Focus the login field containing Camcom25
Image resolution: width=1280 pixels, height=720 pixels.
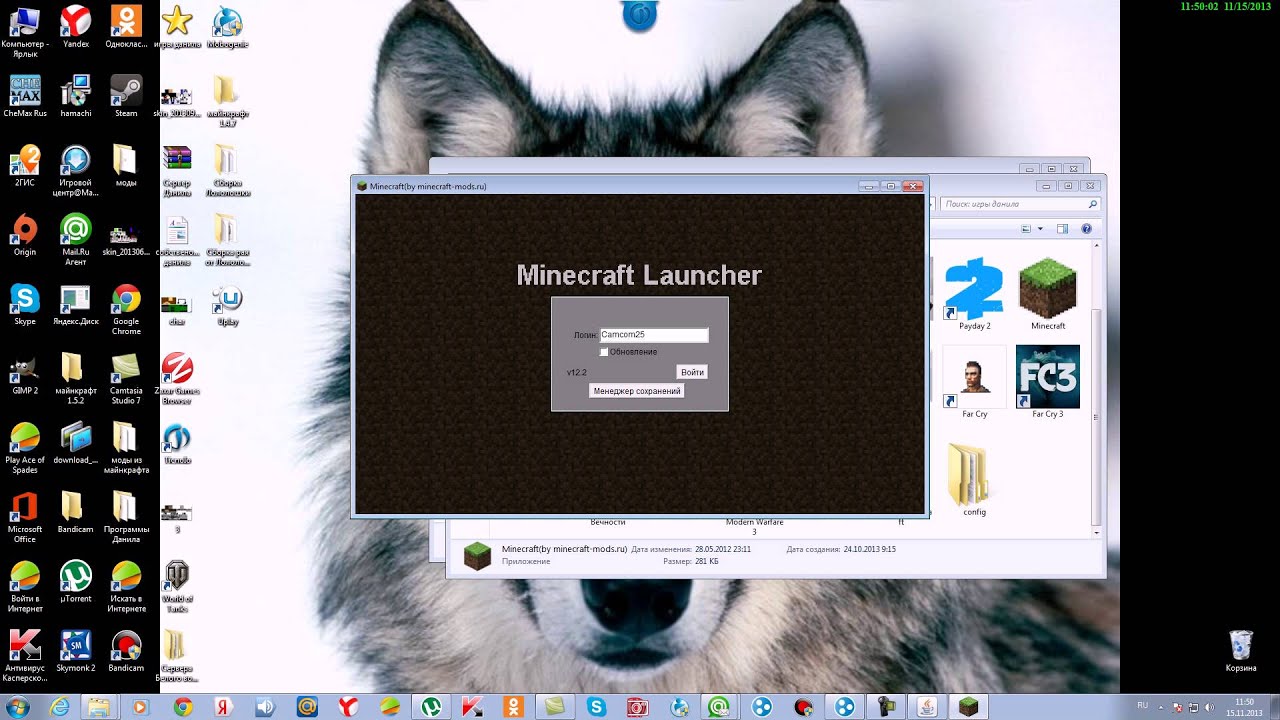653,336
